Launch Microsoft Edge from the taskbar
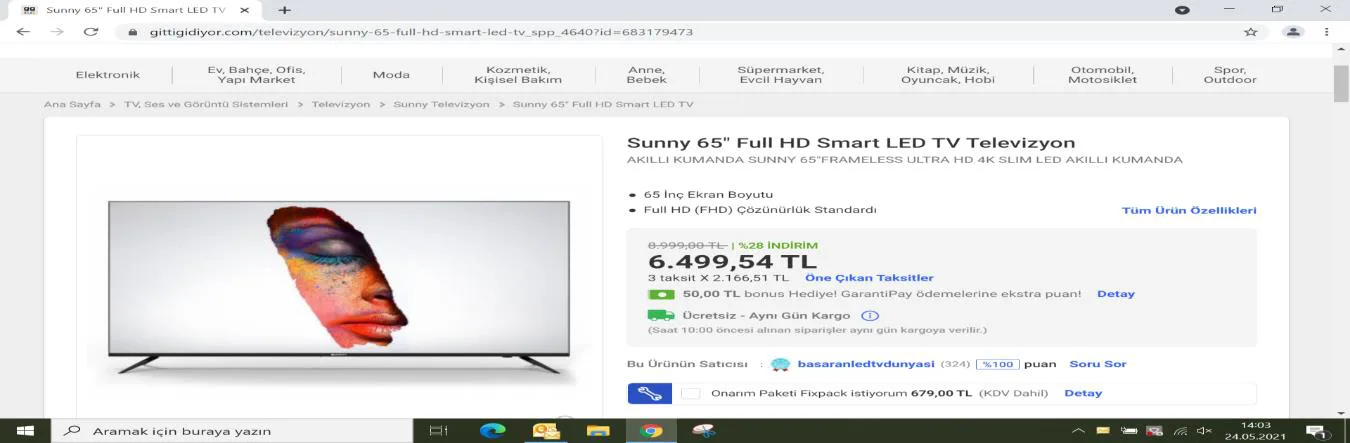Screen dimensions: 1350x443 pos(492,431)
